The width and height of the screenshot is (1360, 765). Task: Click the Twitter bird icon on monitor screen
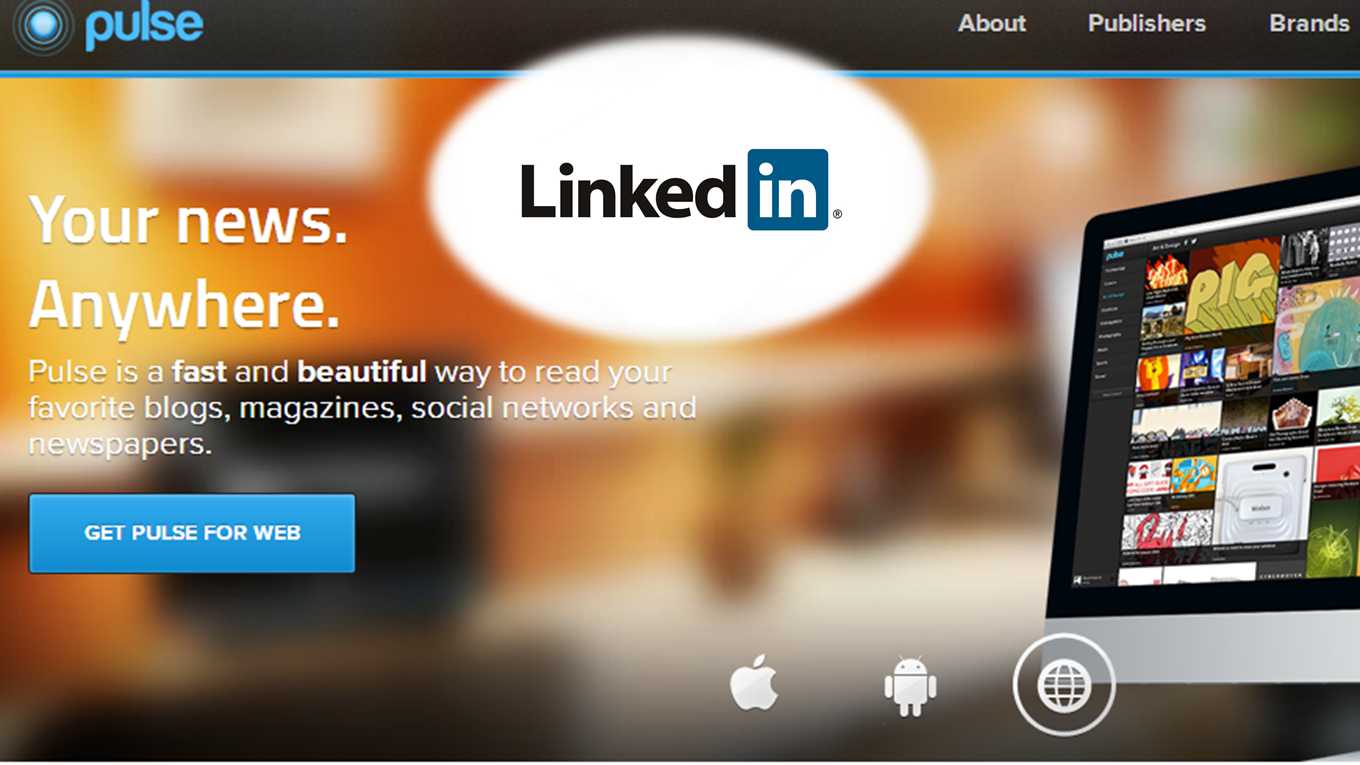1195,241
